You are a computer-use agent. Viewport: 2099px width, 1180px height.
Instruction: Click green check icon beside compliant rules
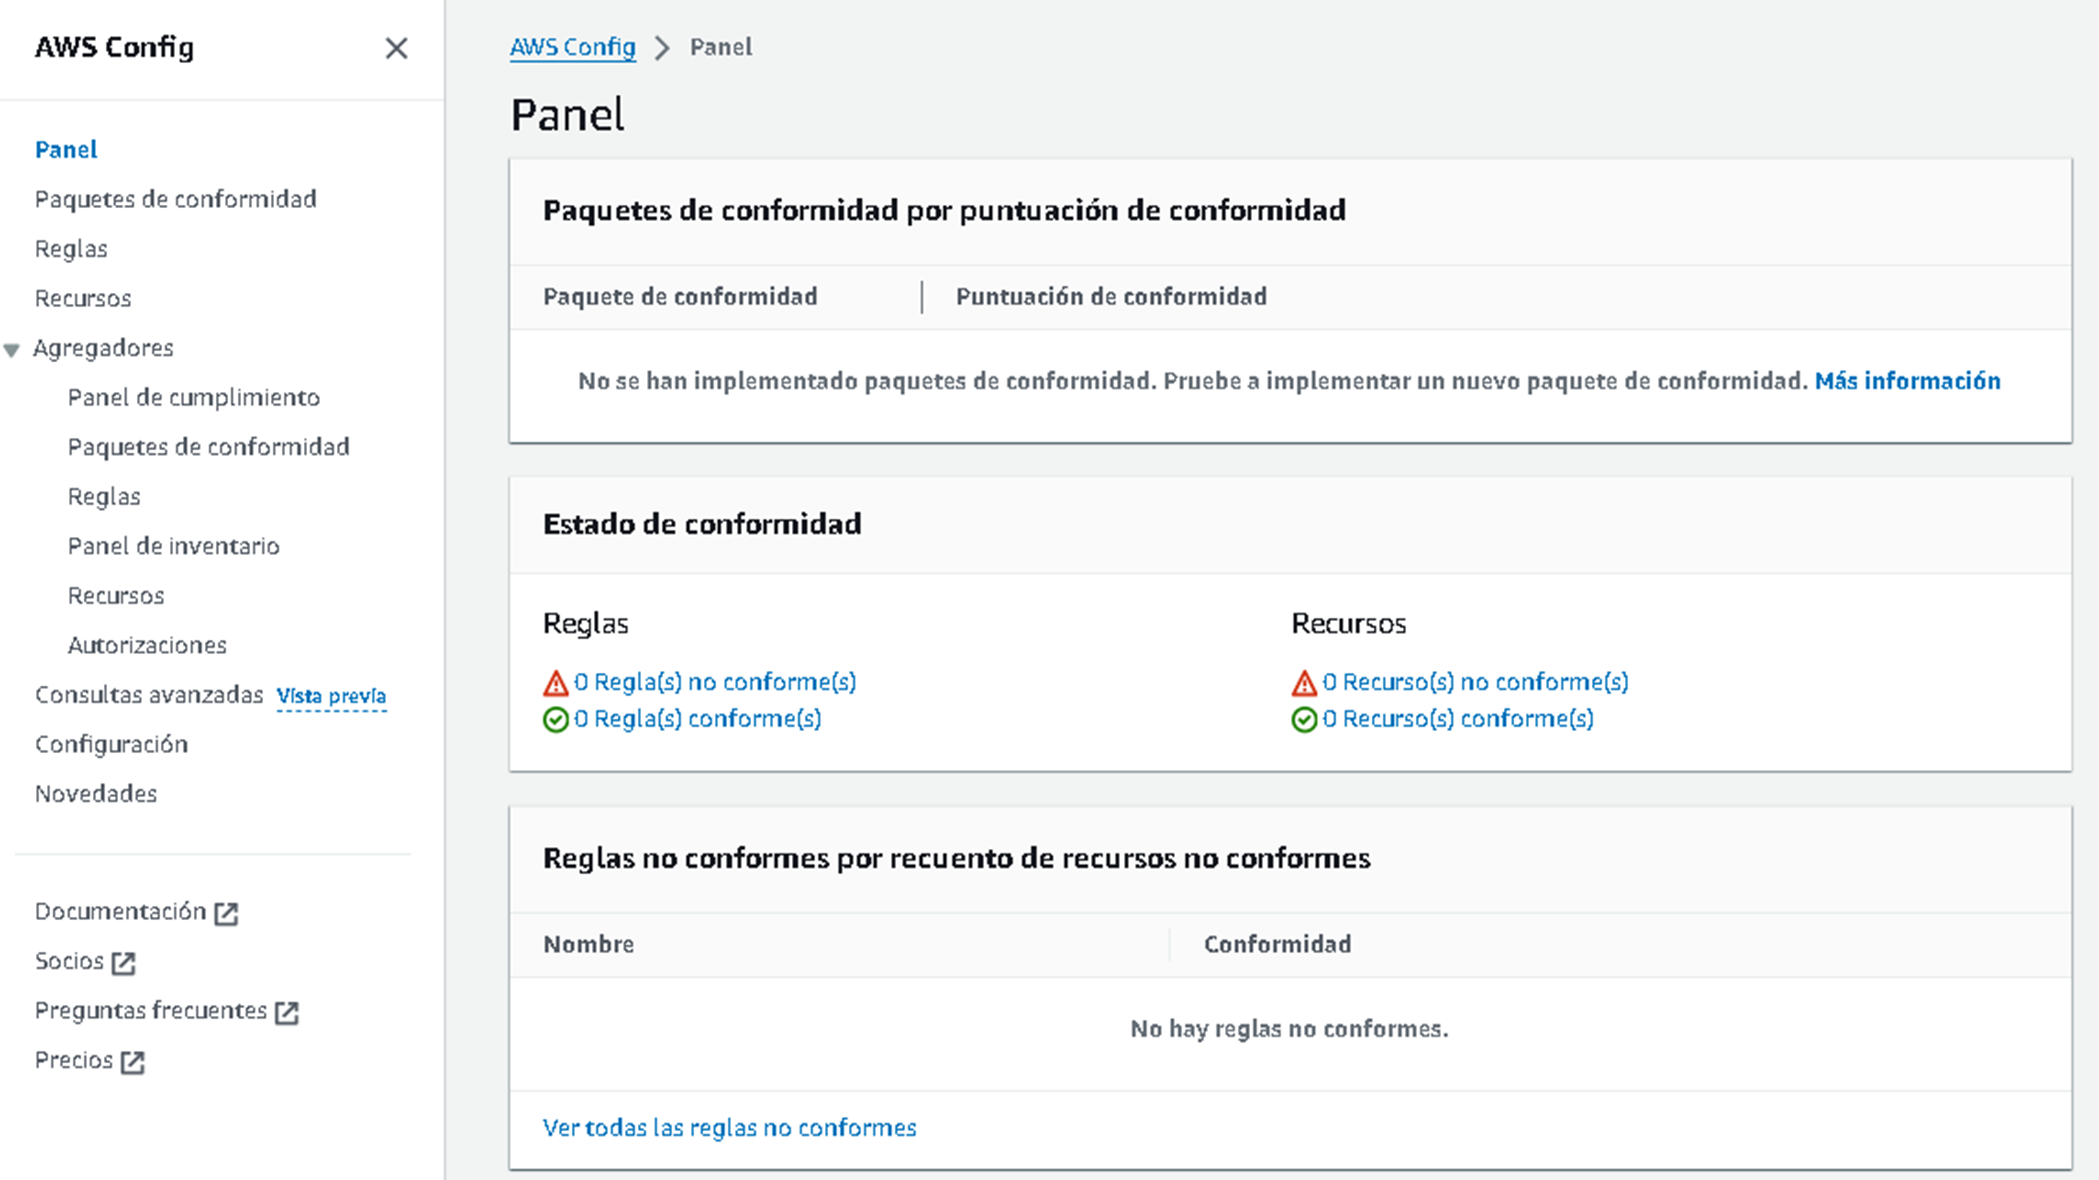pyautogui.click(x=555, y=720)
